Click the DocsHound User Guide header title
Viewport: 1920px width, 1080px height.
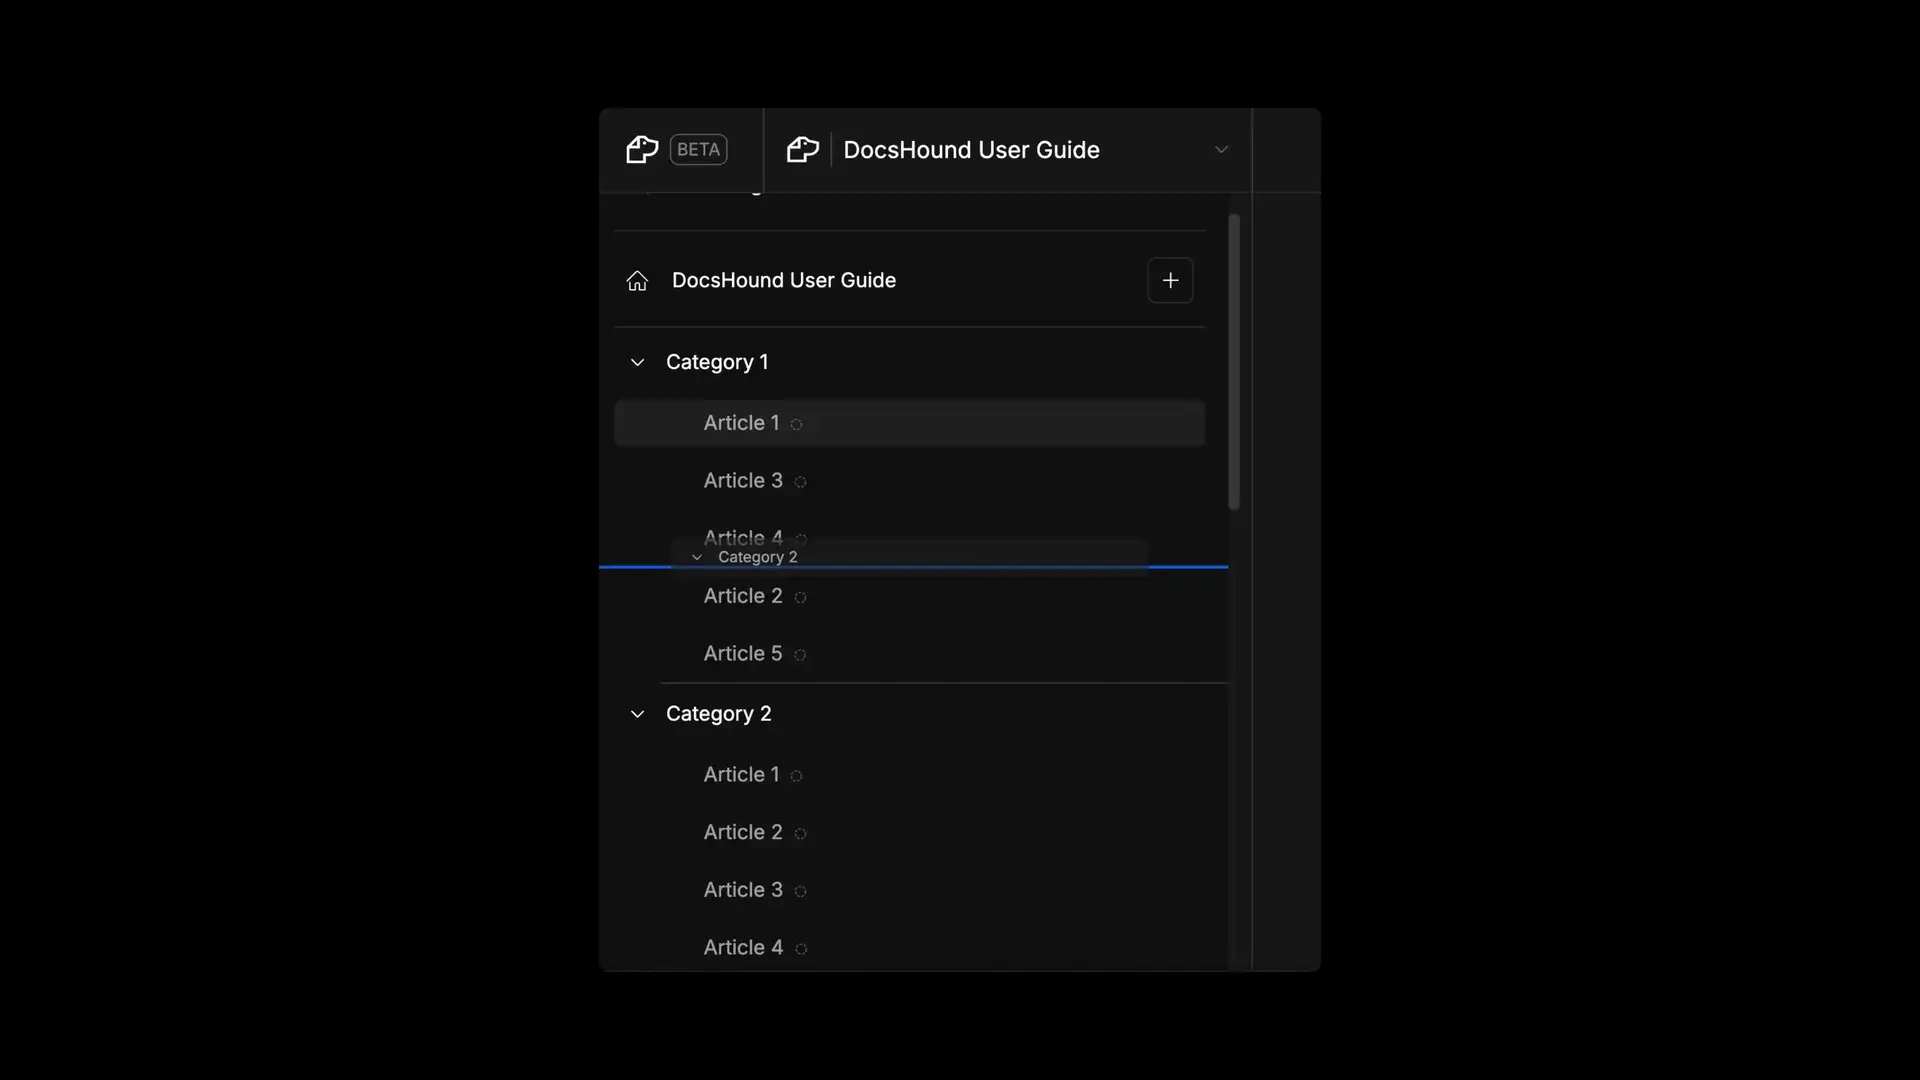[971, 150]
